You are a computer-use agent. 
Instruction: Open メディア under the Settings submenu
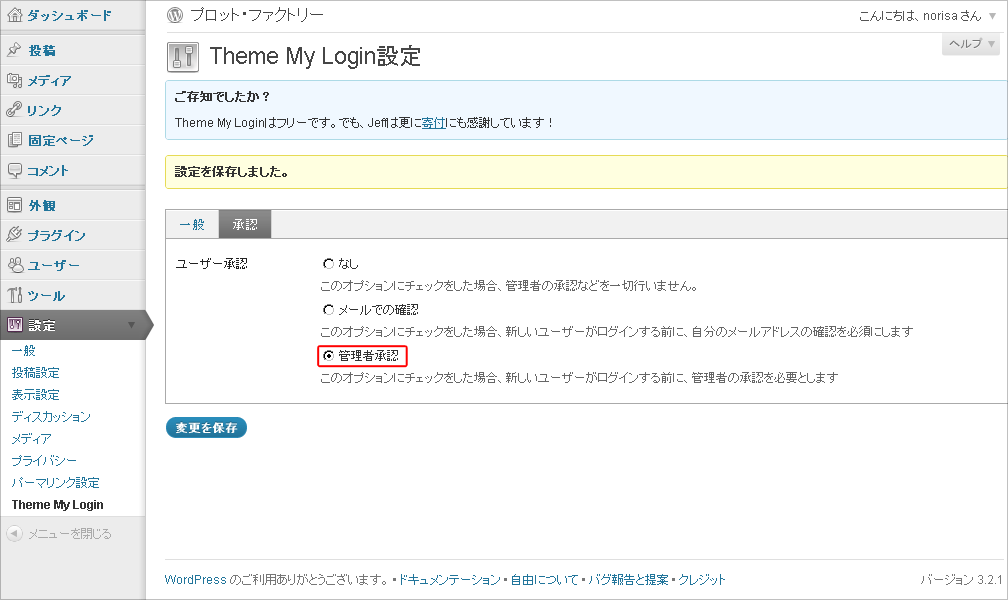coord(31,439)
